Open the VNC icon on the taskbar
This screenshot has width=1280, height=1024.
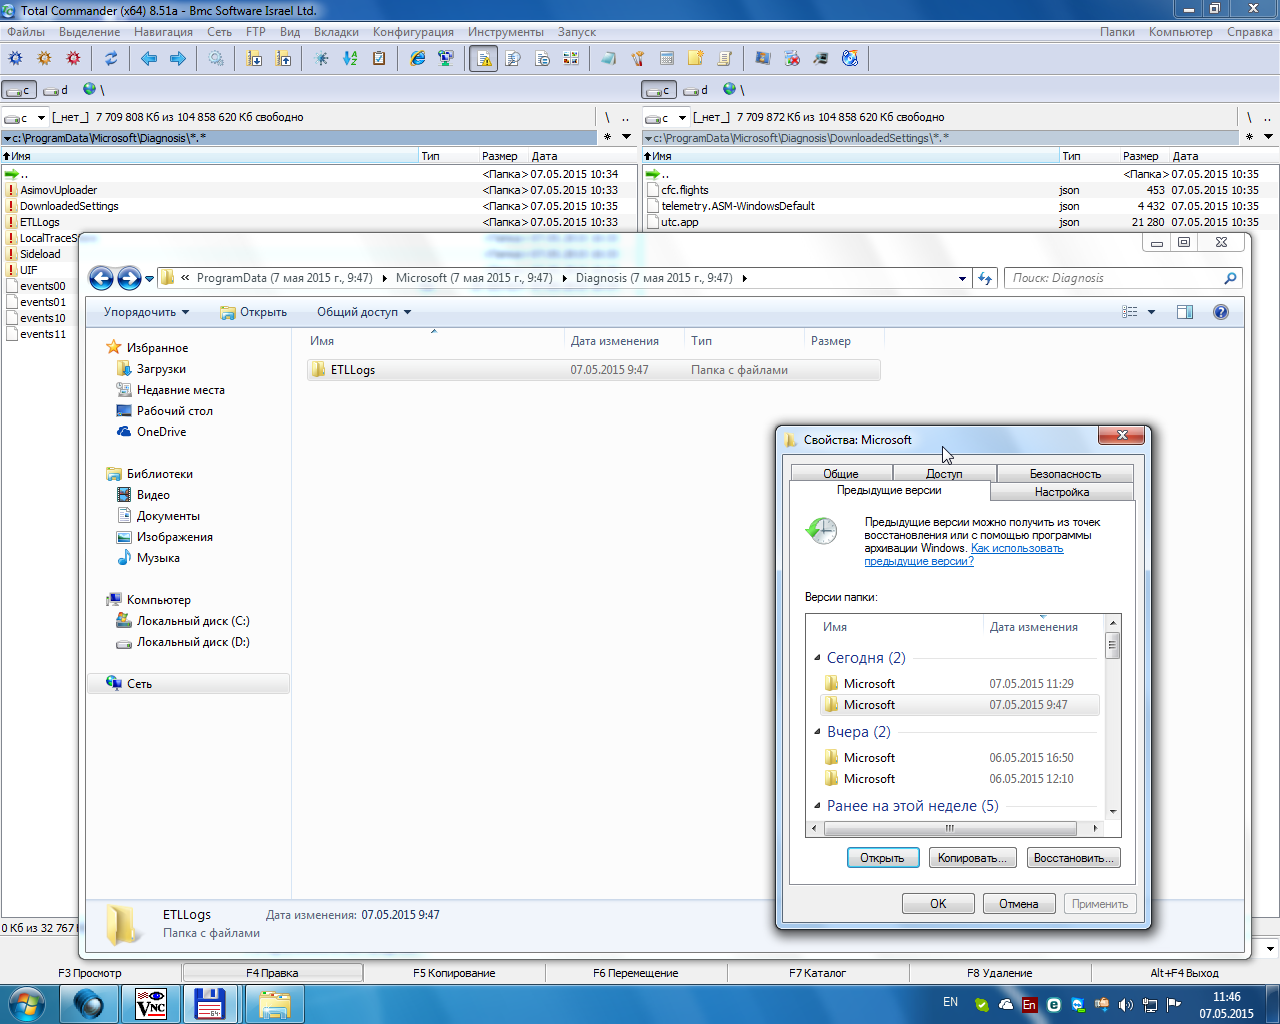point(150,1004)
